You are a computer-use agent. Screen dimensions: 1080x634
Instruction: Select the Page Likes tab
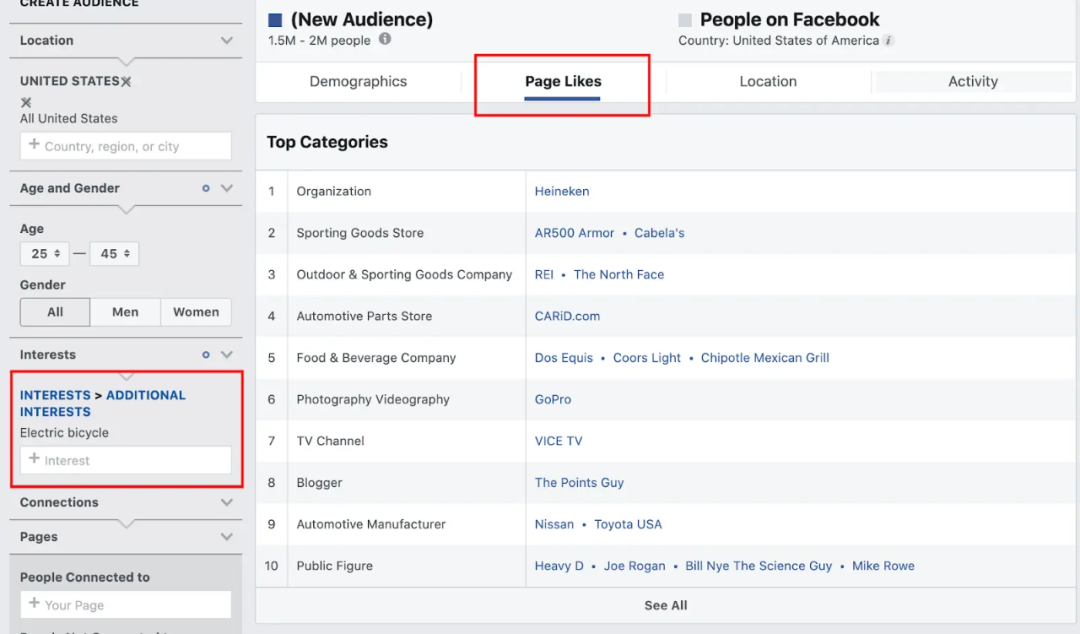pos(563,81)
